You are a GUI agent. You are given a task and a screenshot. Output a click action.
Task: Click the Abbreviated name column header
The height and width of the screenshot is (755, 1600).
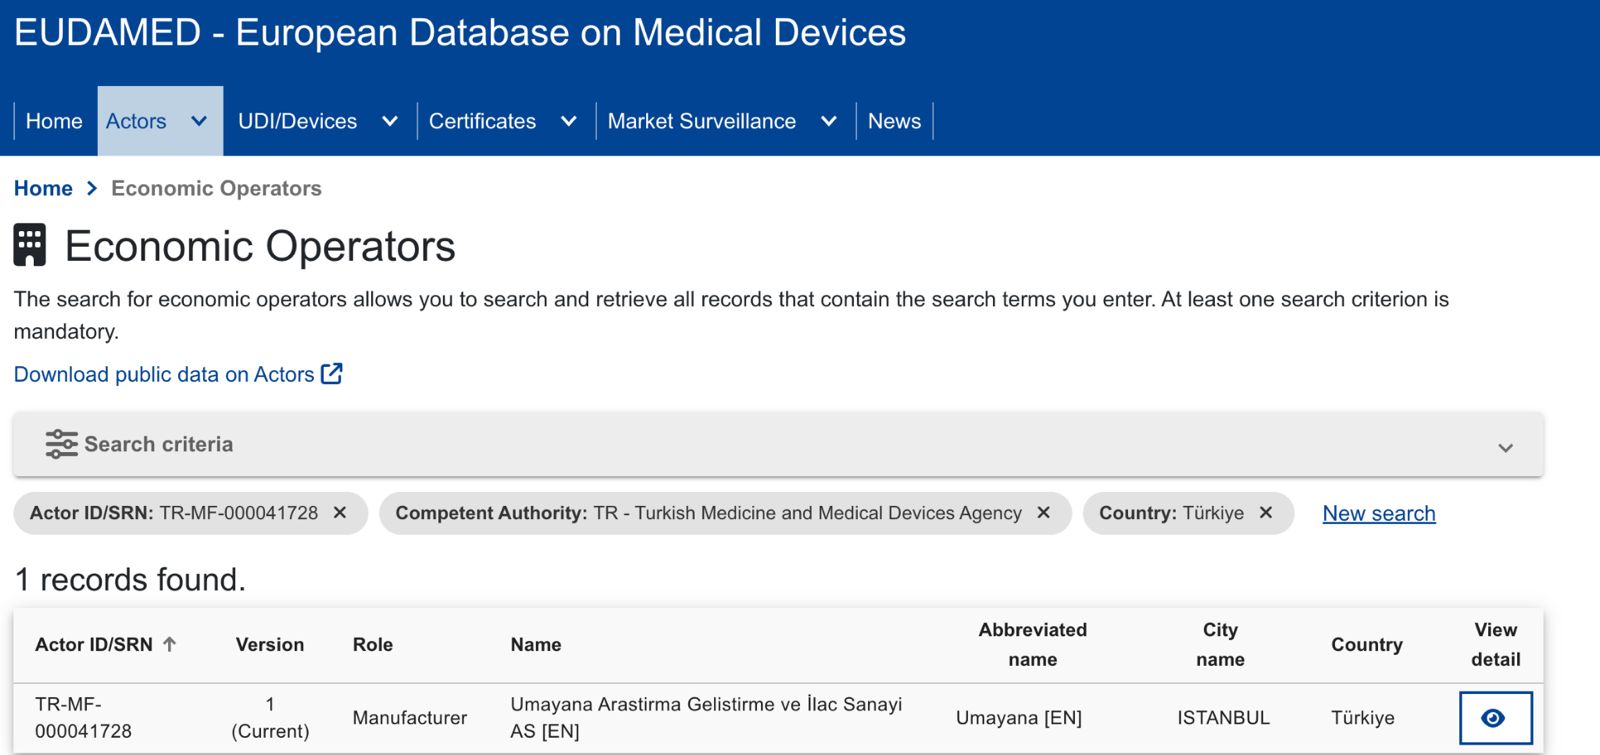(1033, 645)
